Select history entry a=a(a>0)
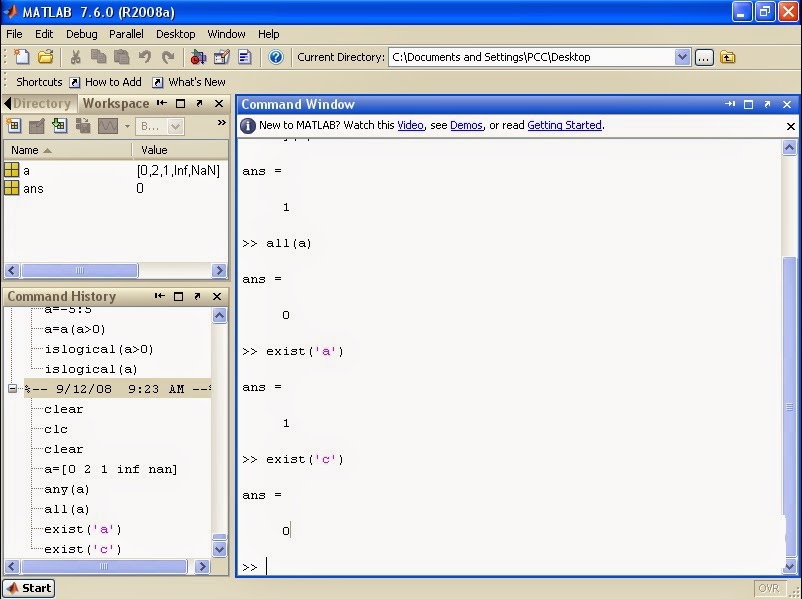802x599 pixels. pyautogui.click(x=75, y=329)
